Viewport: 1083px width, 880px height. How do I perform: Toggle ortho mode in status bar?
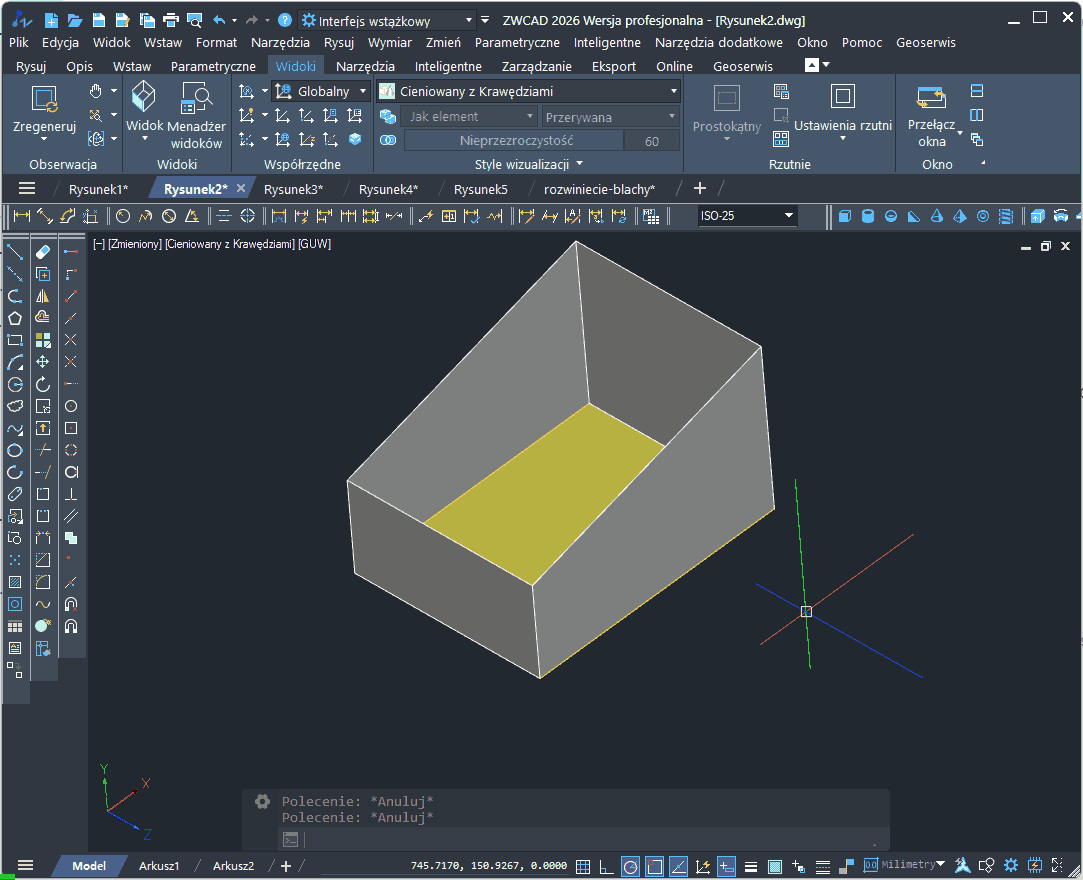(606, 866)
